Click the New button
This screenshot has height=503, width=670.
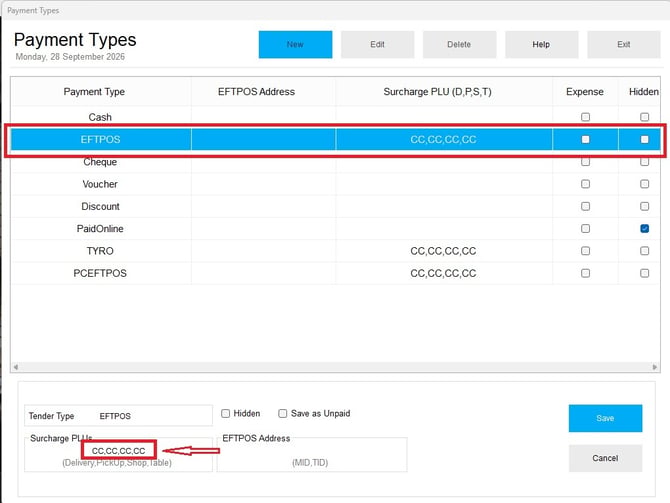point(295,44)
